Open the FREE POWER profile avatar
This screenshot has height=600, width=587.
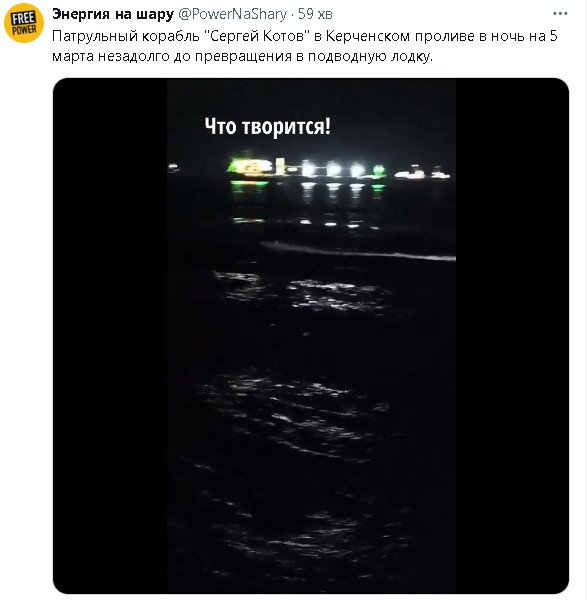click(24, 24)
